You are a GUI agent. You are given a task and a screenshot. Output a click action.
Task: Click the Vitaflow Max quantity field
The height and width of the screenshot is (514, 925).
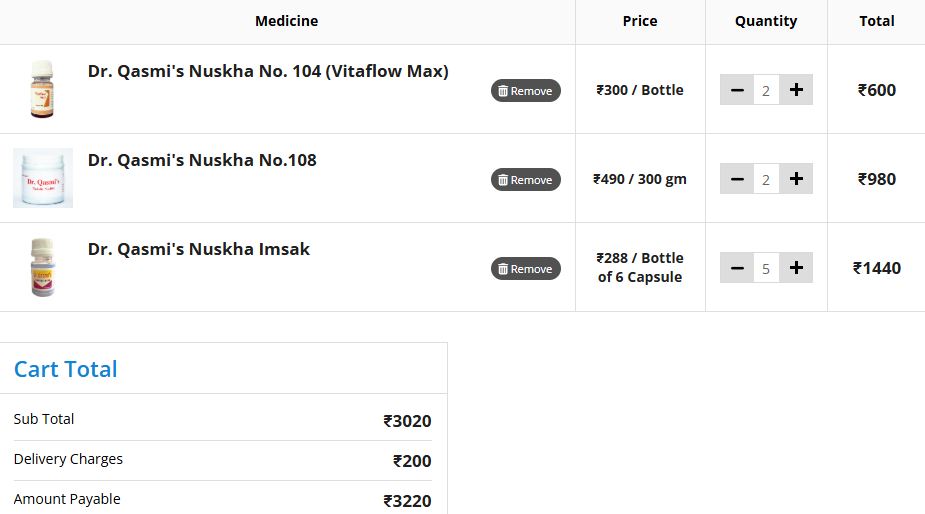[x=766, y=90]
